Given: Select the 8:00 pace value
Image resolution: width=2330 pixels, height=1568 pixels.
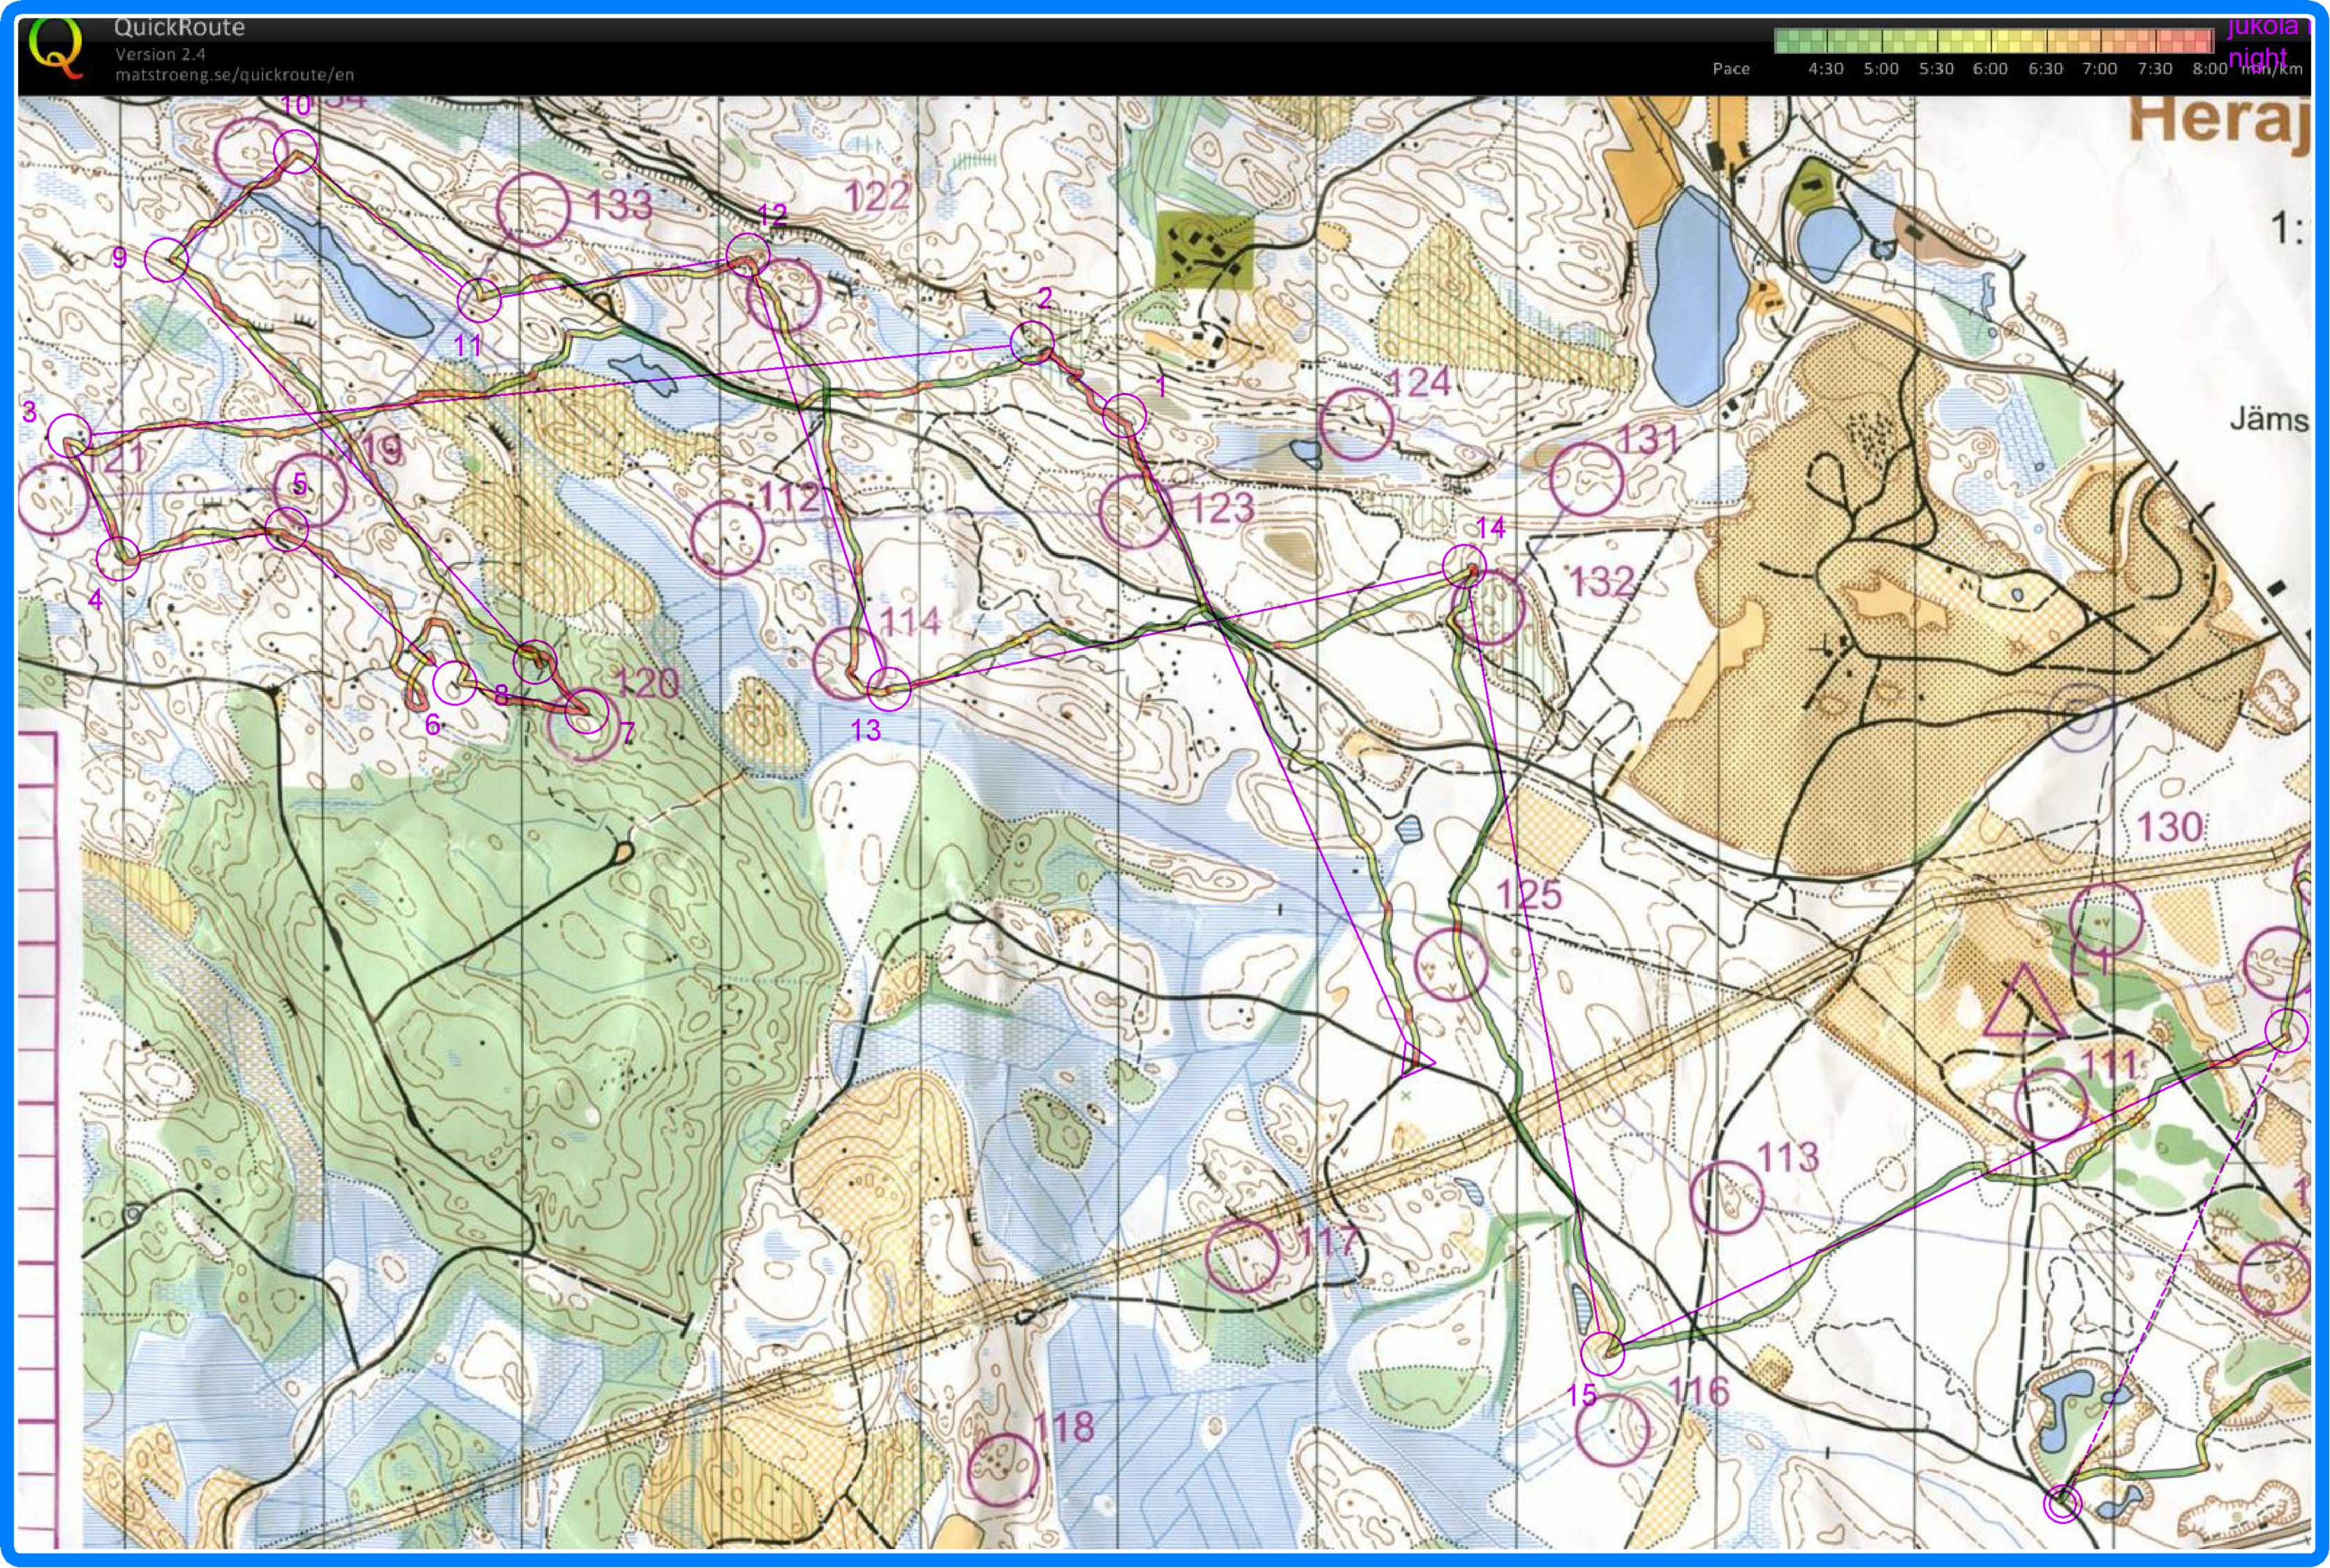Looking at the screenshot, I should coord(2209,69).
